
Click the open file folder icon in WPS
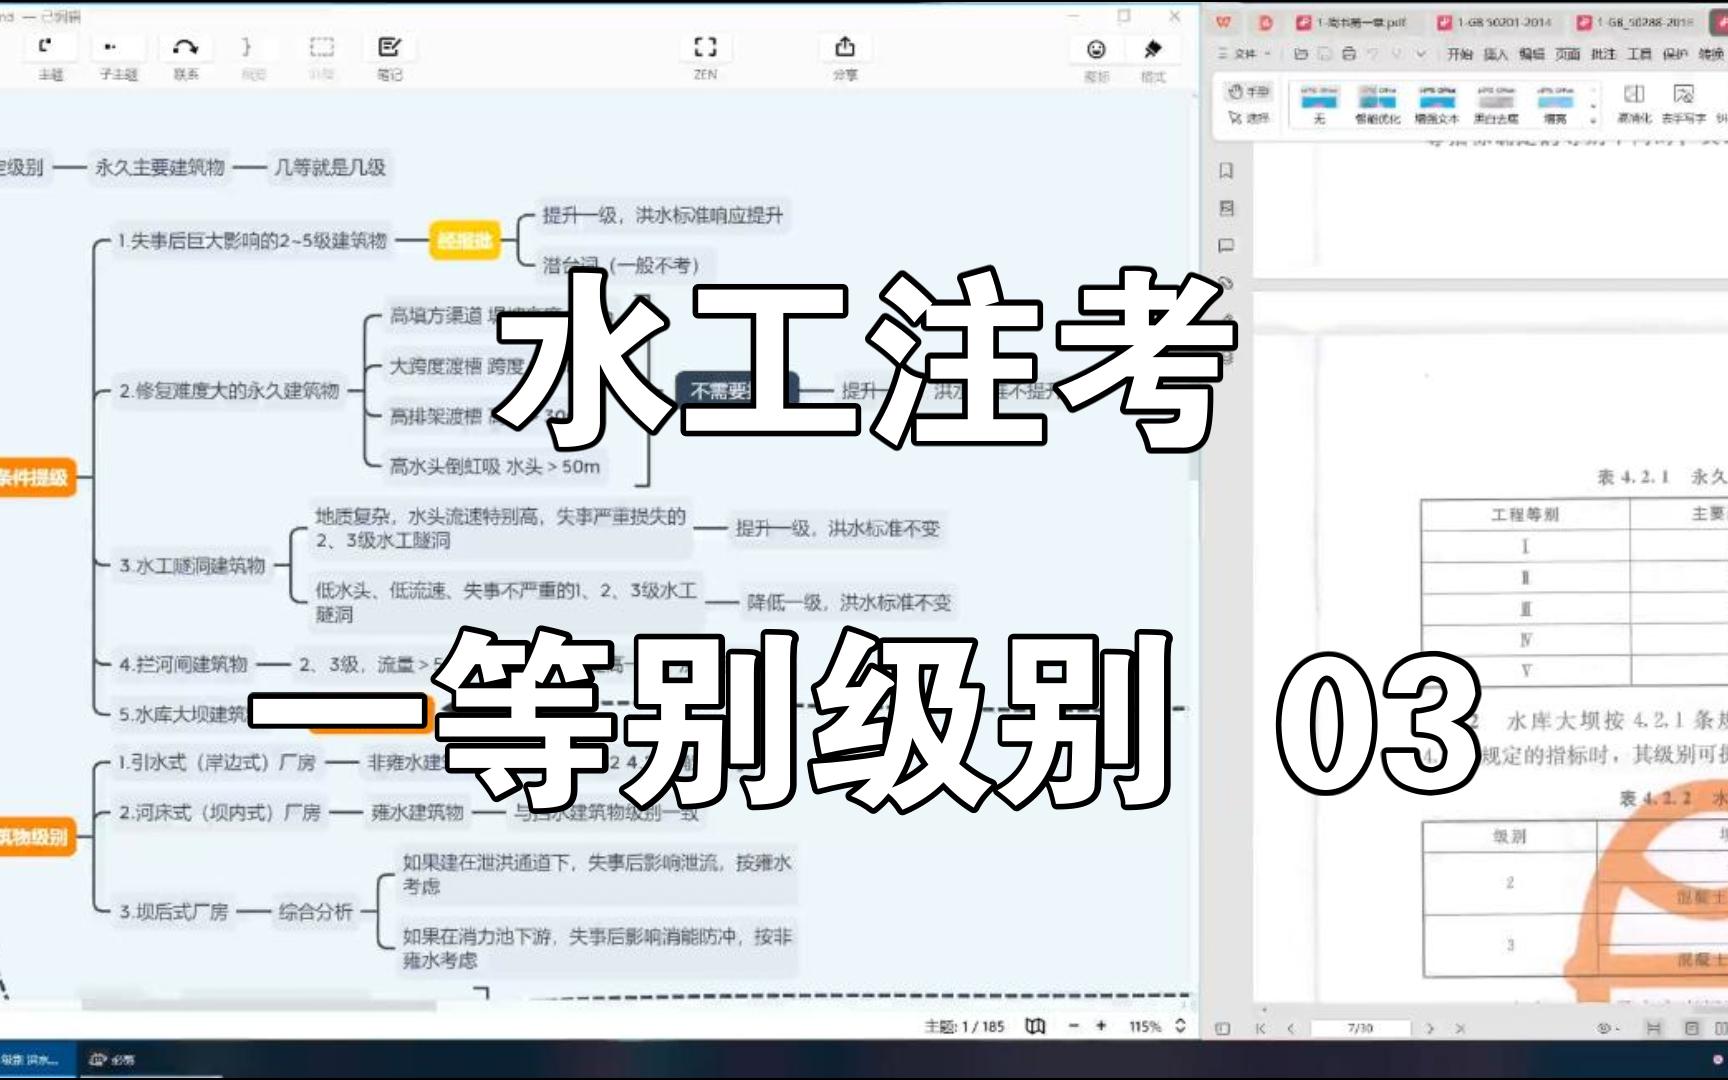[x=1300, y=54]
